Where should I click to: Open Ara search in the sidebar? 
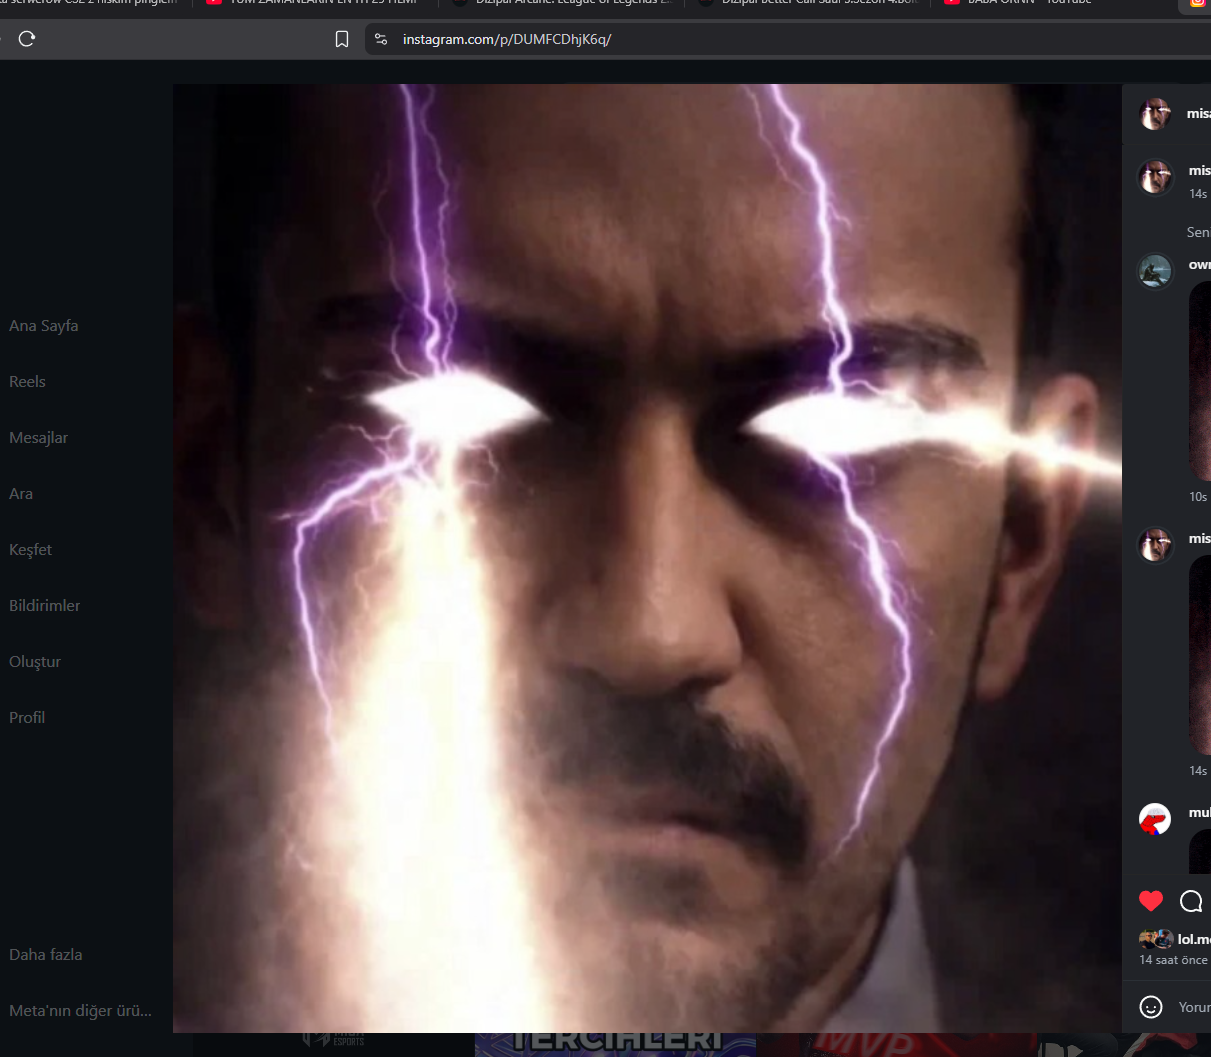[21, 494]
